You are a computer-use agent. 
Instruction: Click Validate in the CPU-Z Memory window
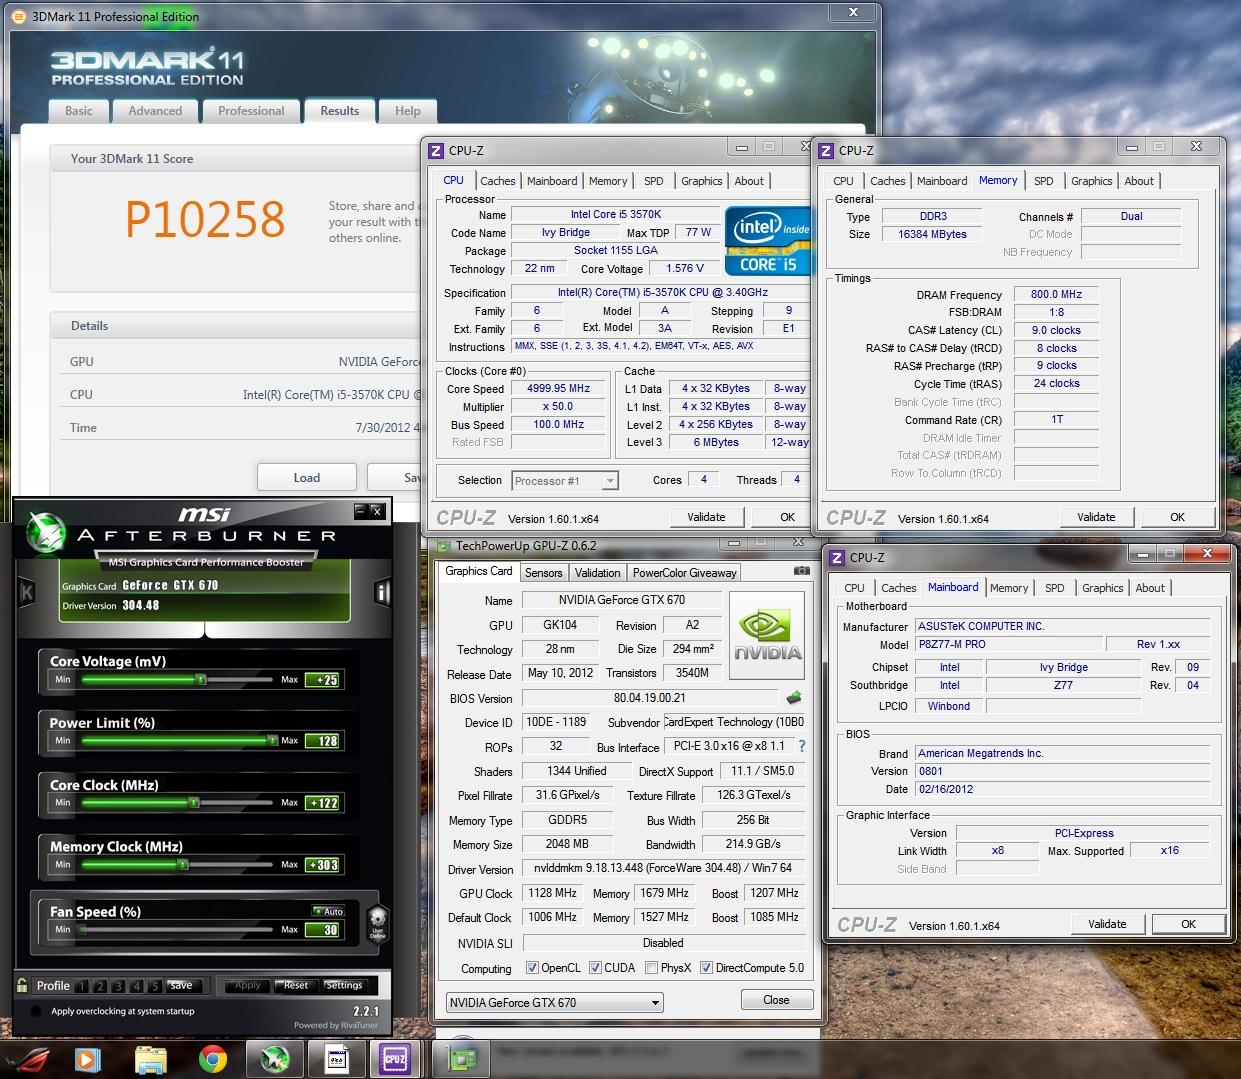[1096, 517]
